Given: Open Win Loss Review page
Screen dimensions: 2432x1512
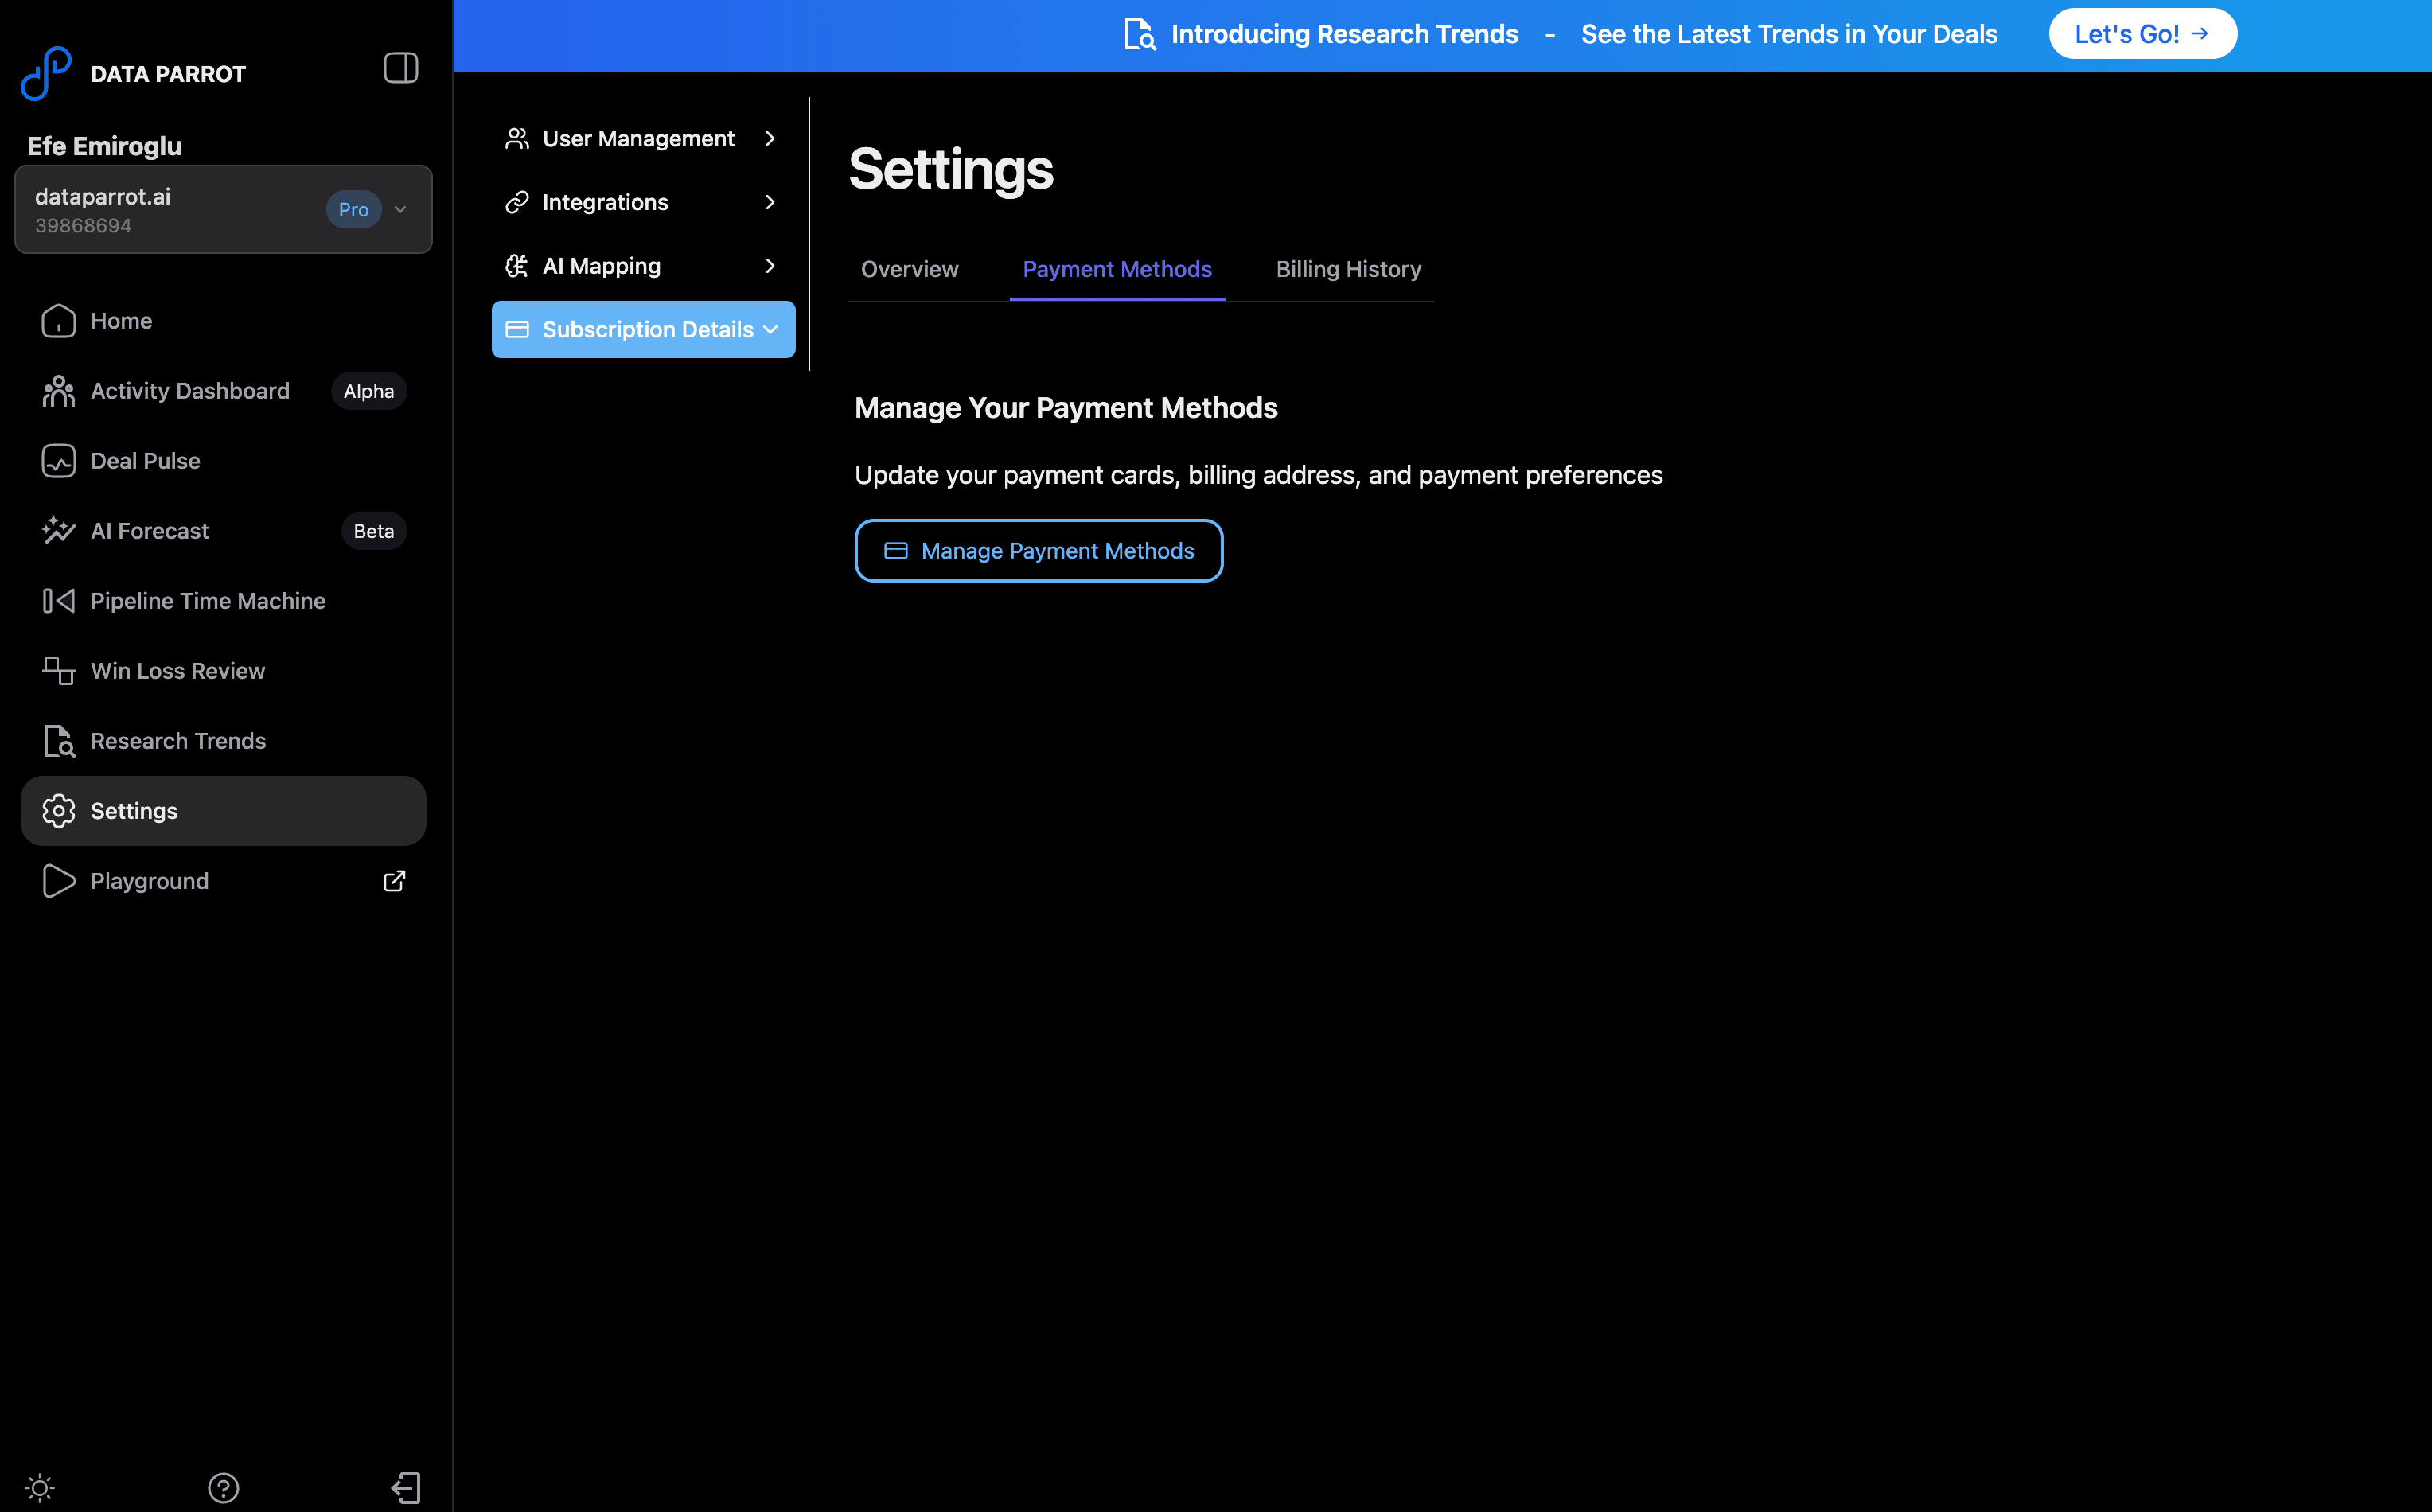Looking at the screenshot, I should point(223,671).
